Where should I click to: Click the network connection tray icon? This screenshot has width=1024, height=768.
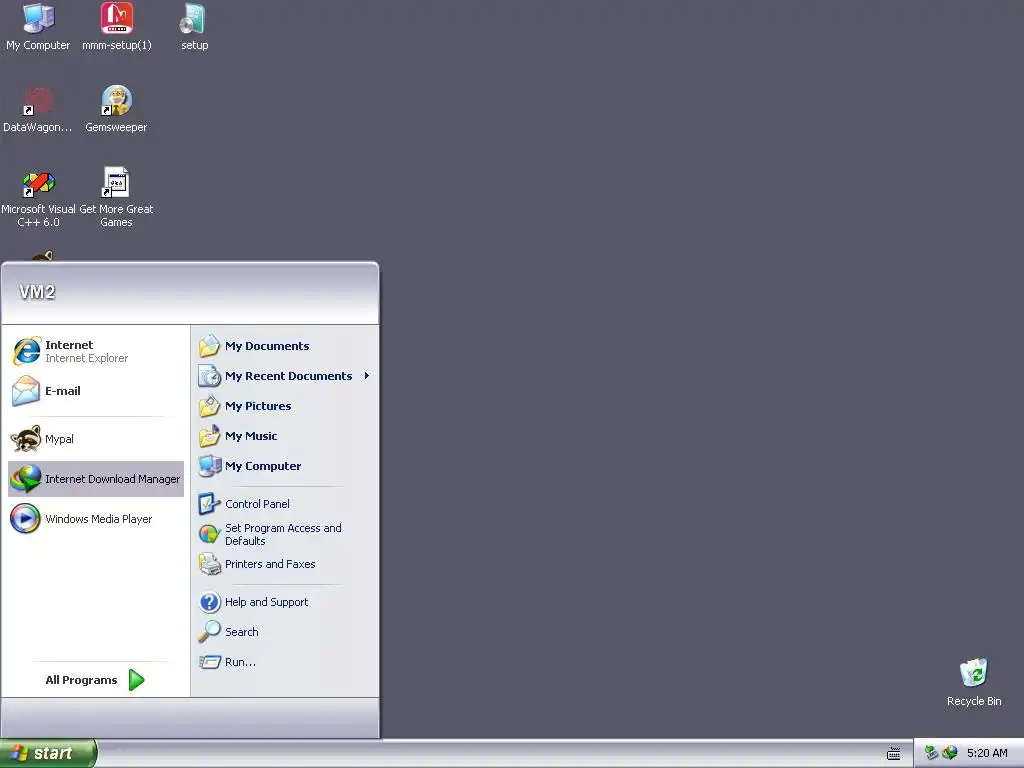[931, 753]
